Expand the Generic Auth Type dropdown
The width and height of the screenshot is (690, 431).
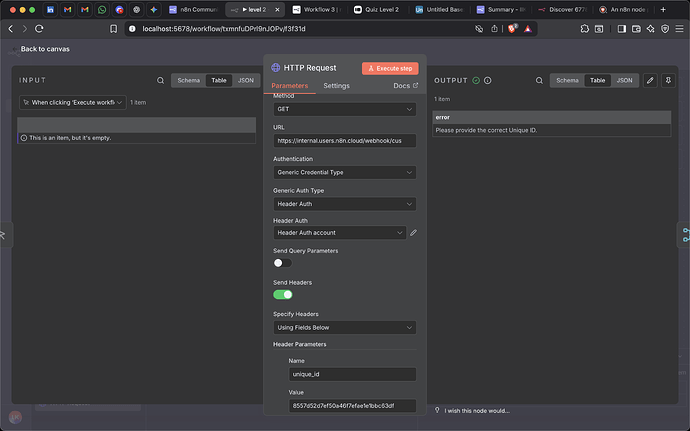coord(344,204)
